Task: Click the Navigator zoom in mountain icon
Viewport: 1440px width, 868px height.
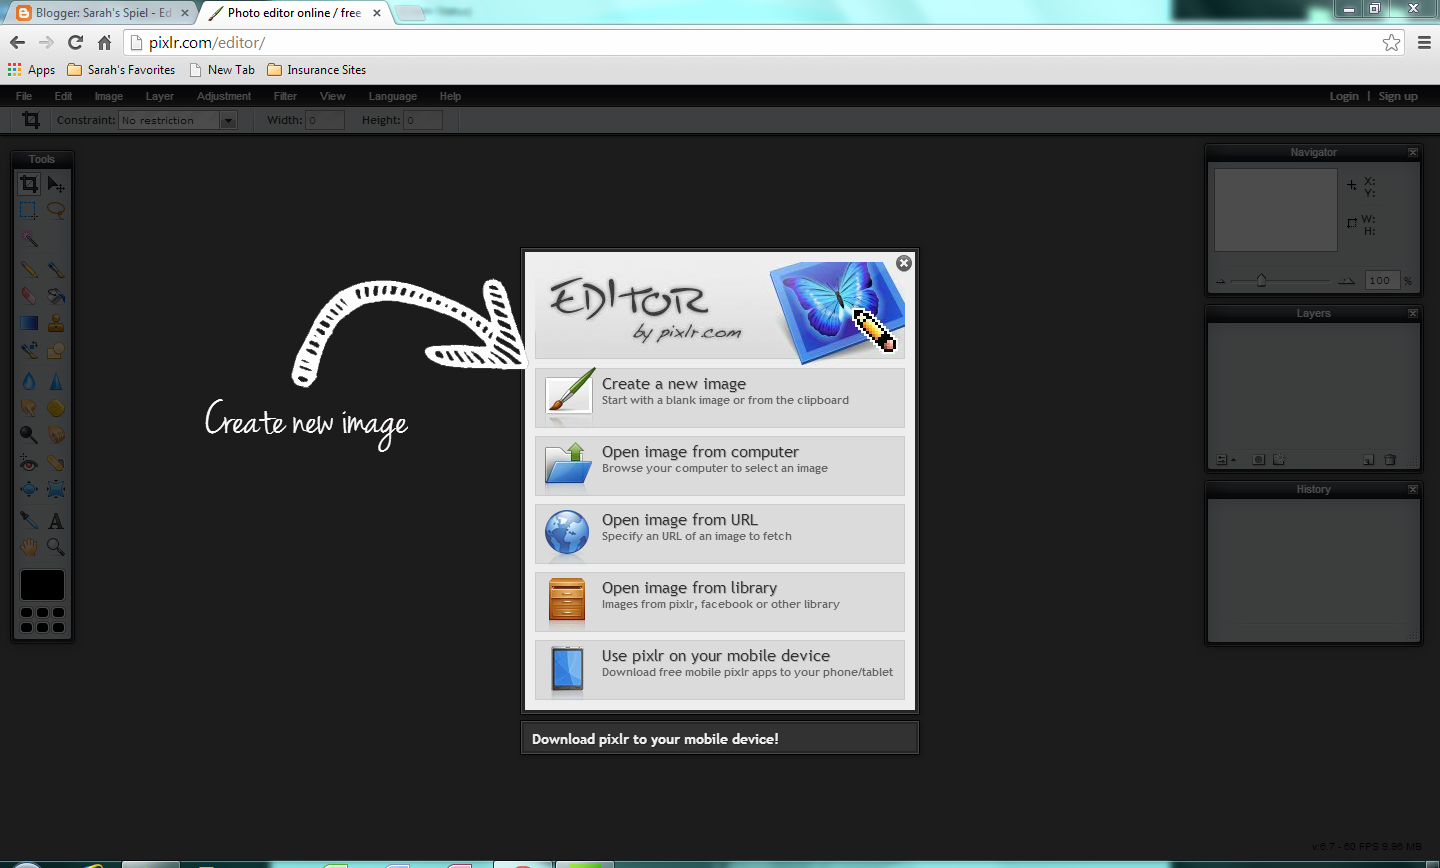Action: coord(1346,281)
